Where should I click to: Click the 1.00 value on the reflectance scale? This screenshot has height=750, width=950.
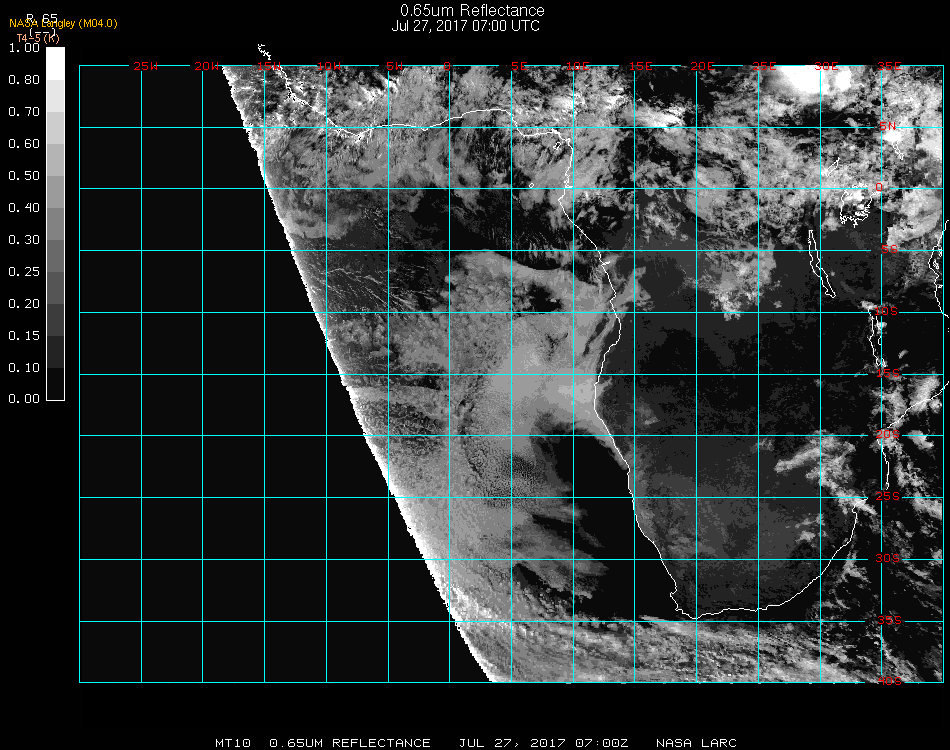[x=24, y=48]
